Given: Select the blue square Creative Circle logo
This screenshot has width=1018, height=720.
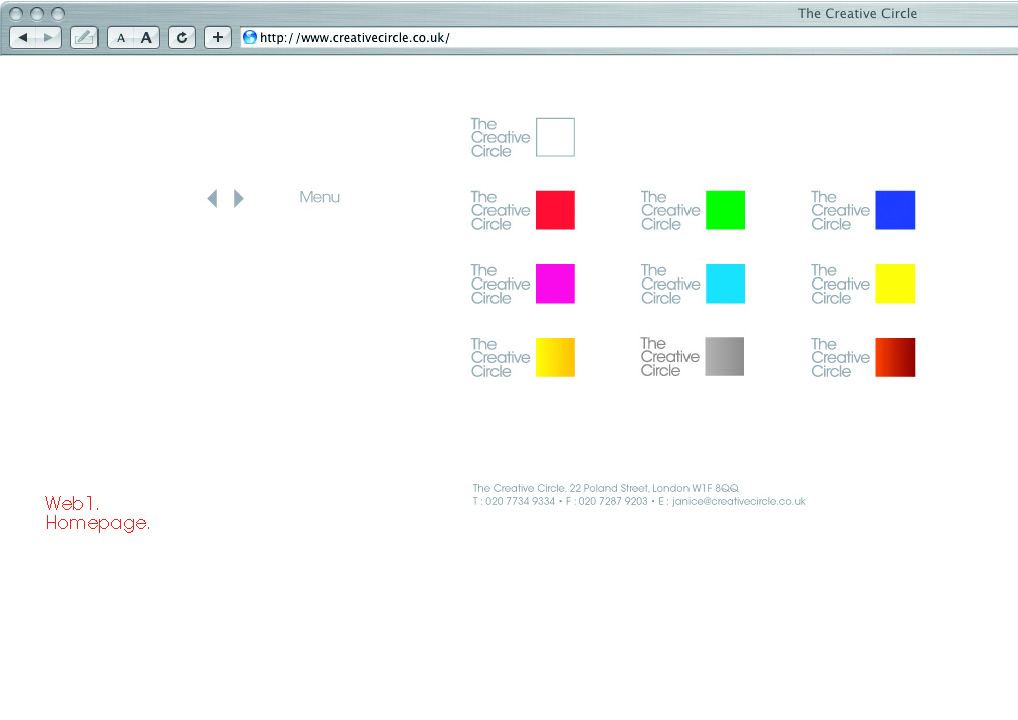Looking at the screenshot, I should (895, 210).
